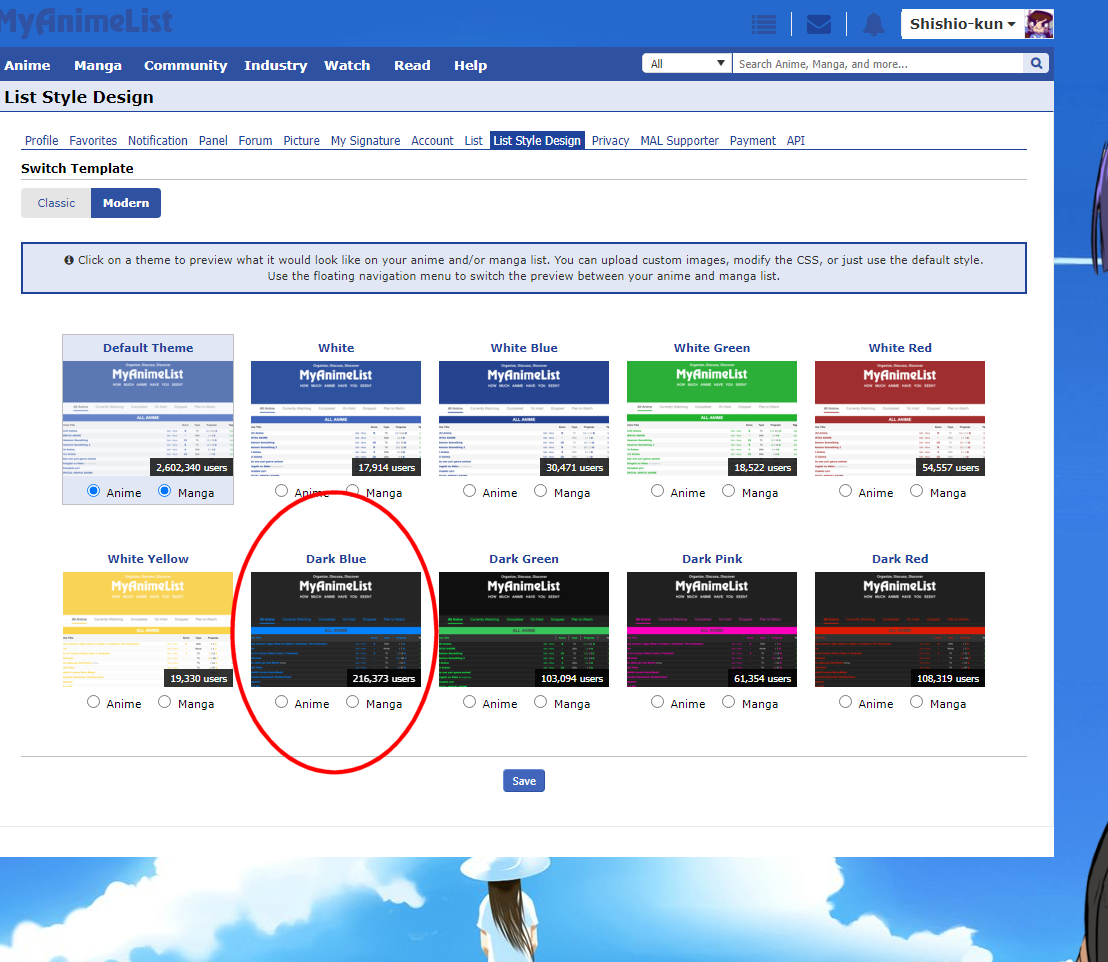This screenshot has height=962, width=1108.
Task: Click the search magnifier button
Action: pyautogui.click(x=1037, y=64)
